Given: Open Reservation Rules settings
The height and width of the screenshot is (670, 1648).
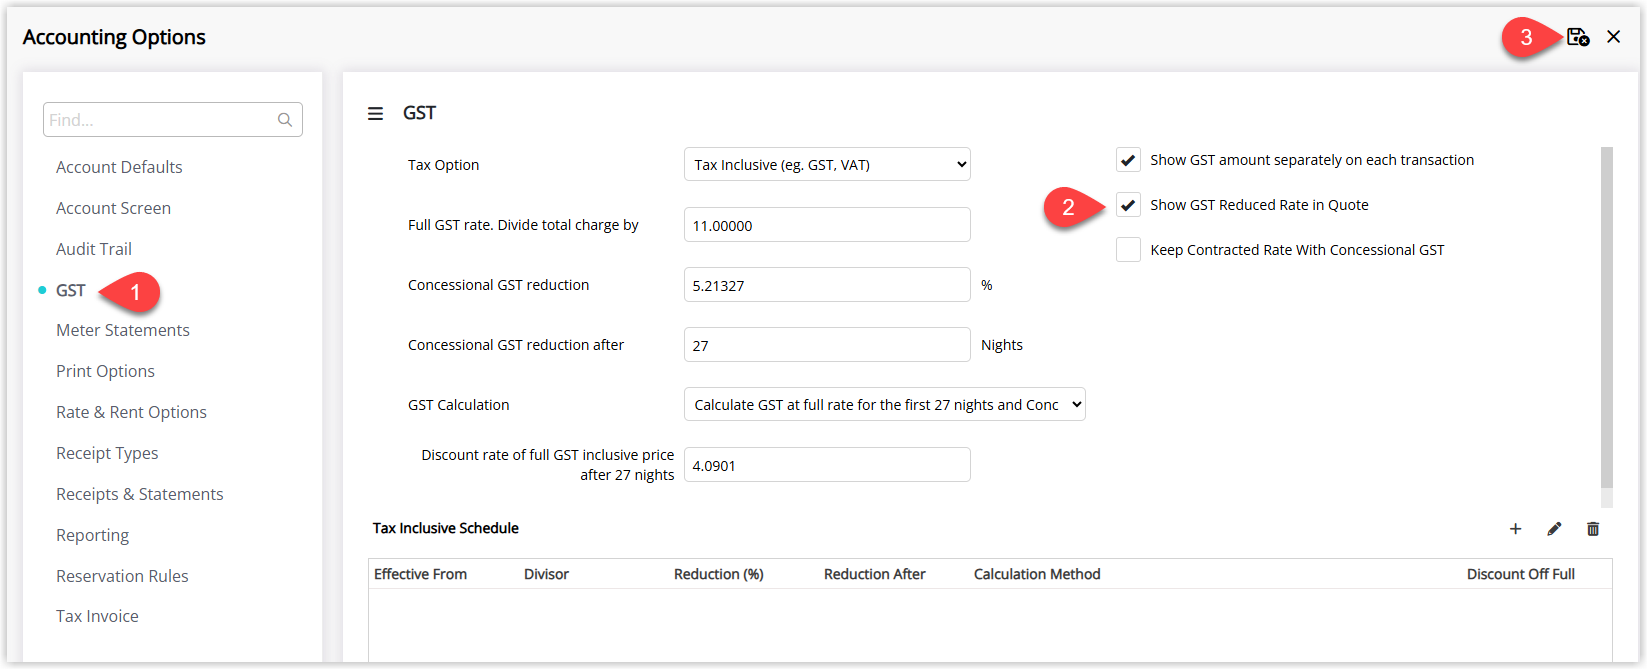Looking at the screenshot, I should [x=122, y=576].
